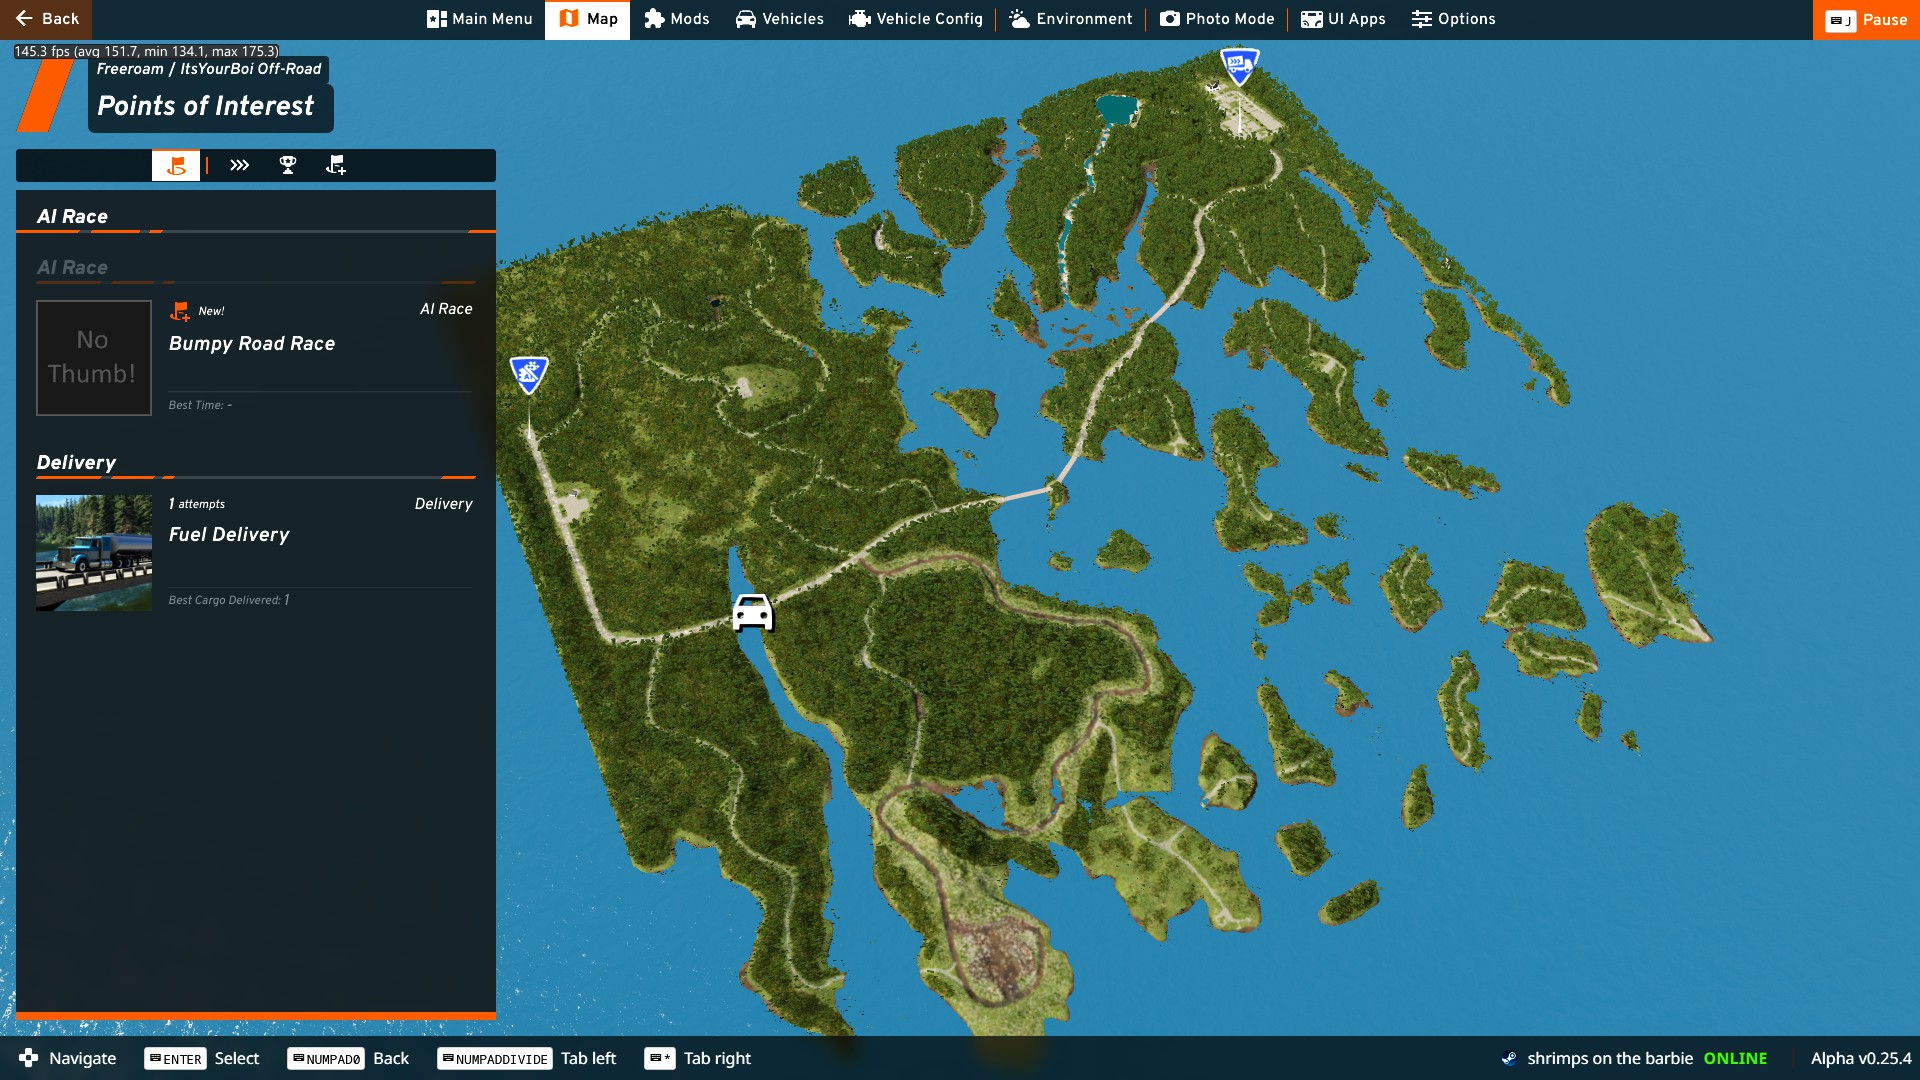Click the shrimps on the barbie username
Viewport: 1920px width, 1080px height.
(1610, 1058)
